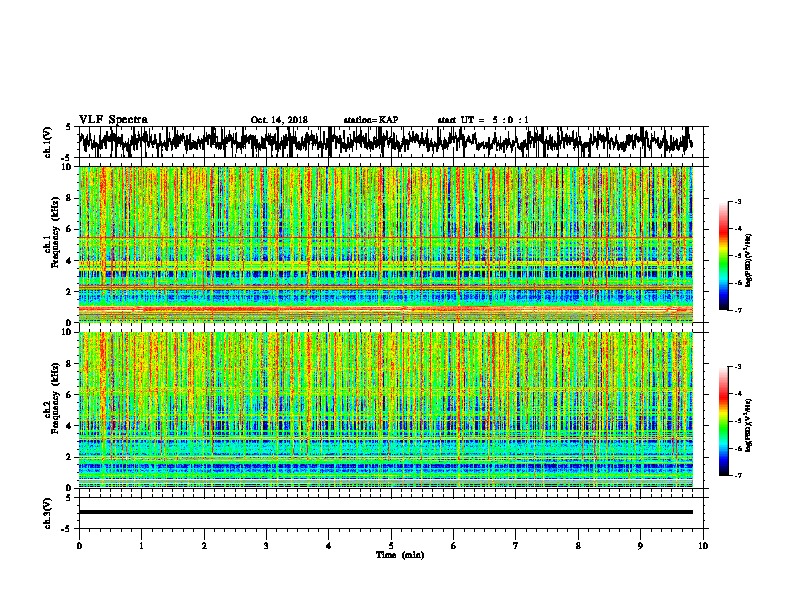Click the ch.1(V) waveform axis label
This screenshot has height=612, width=792.
[48, 142]
